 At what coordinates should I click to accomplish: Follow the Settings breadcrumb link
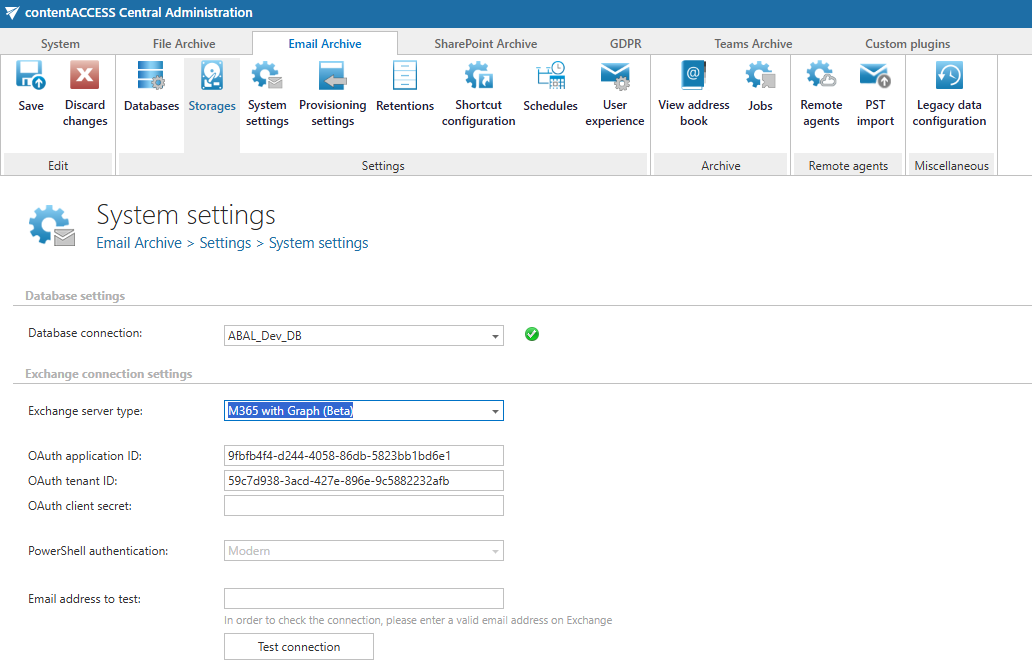coord(225,243)
